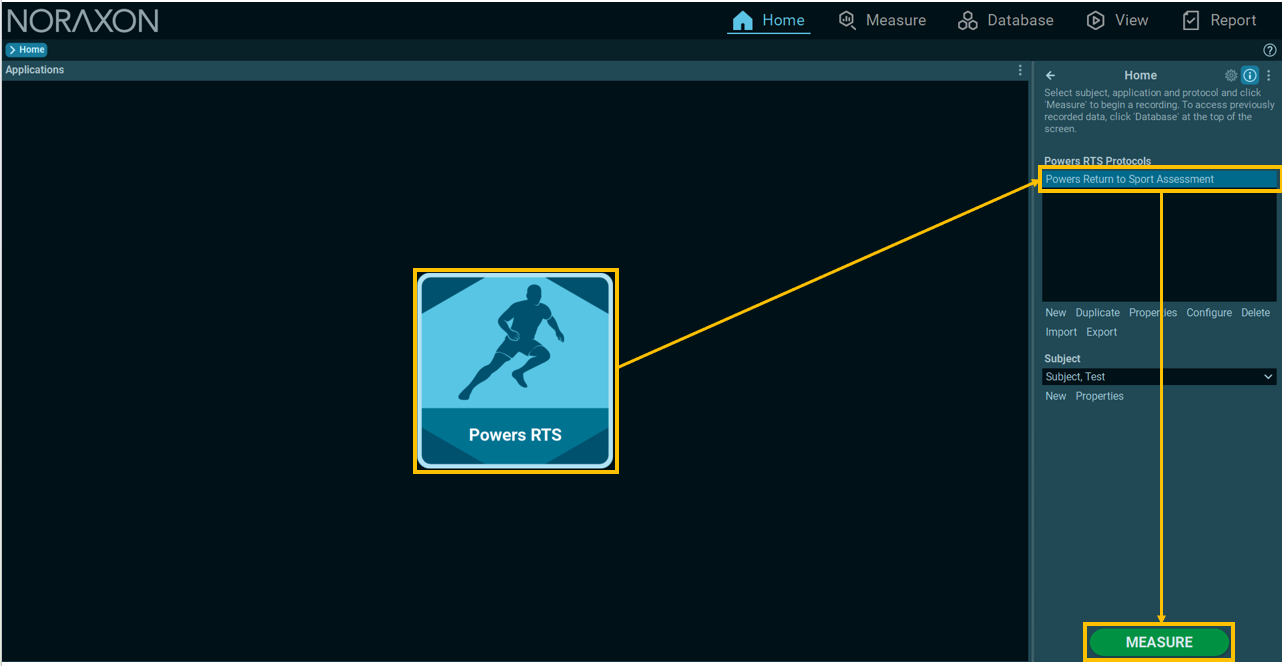Toggle the info icon in Home panel
1282x666 pixels.
[x=1250, y=75]
